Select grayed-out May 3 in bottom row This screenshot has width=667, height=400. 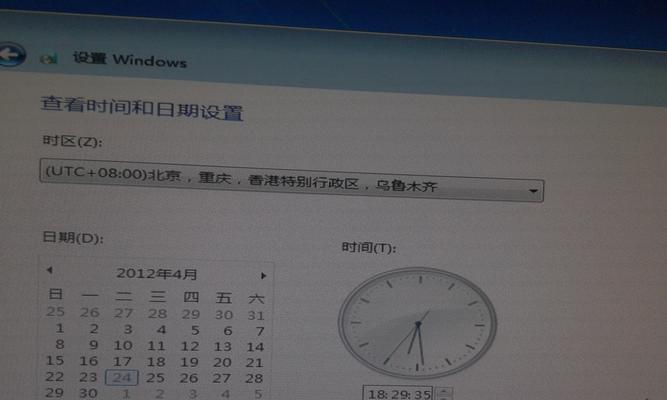193,394
